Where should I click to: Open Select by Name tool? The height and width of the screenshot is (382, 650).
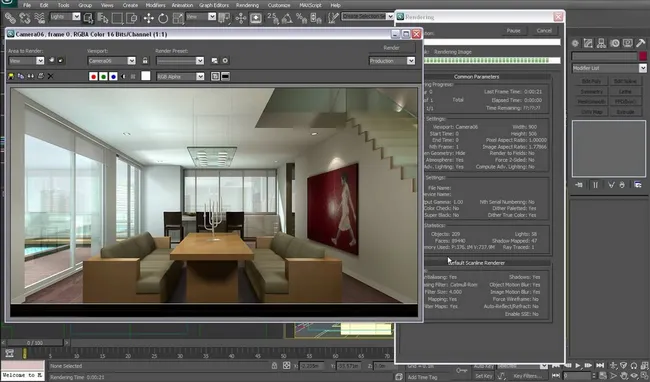(x=103, y=18)
